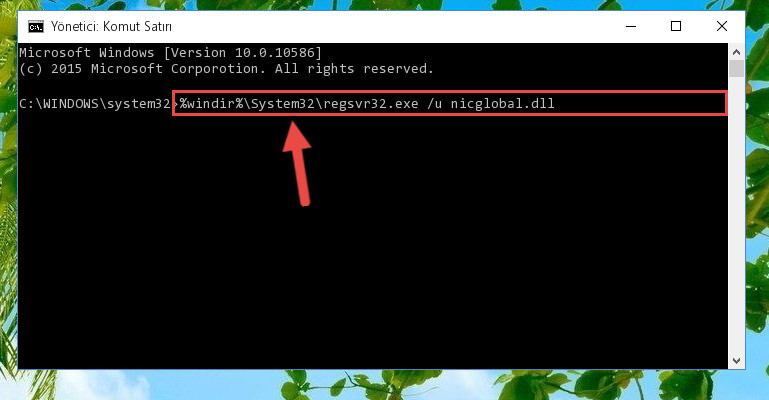
Task: Click the red arrow annotation
Action: click(x=298, y=164)
